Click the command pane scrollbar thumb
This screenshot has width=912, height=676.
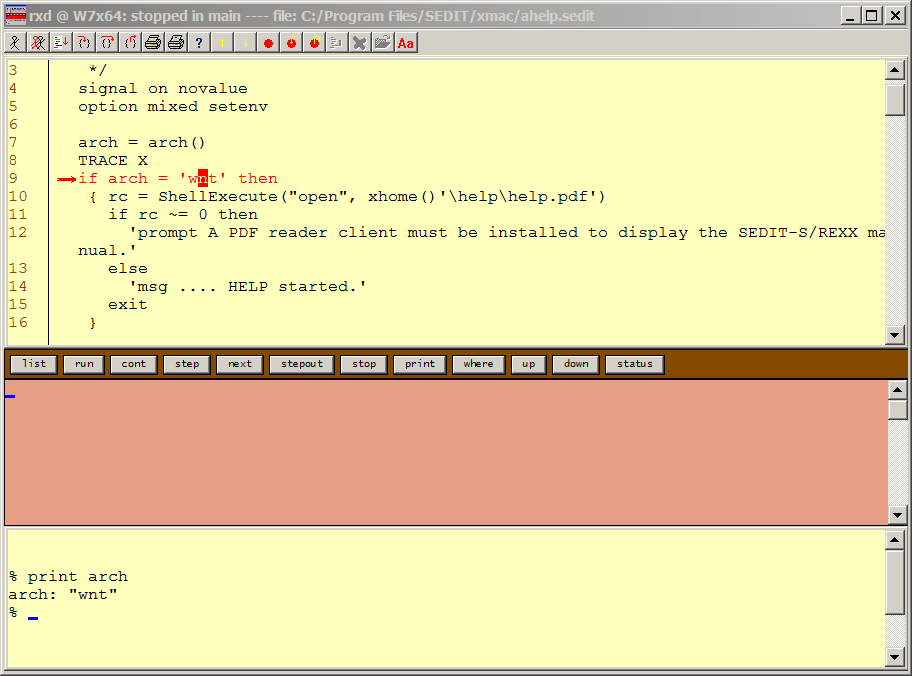[895, 582]
